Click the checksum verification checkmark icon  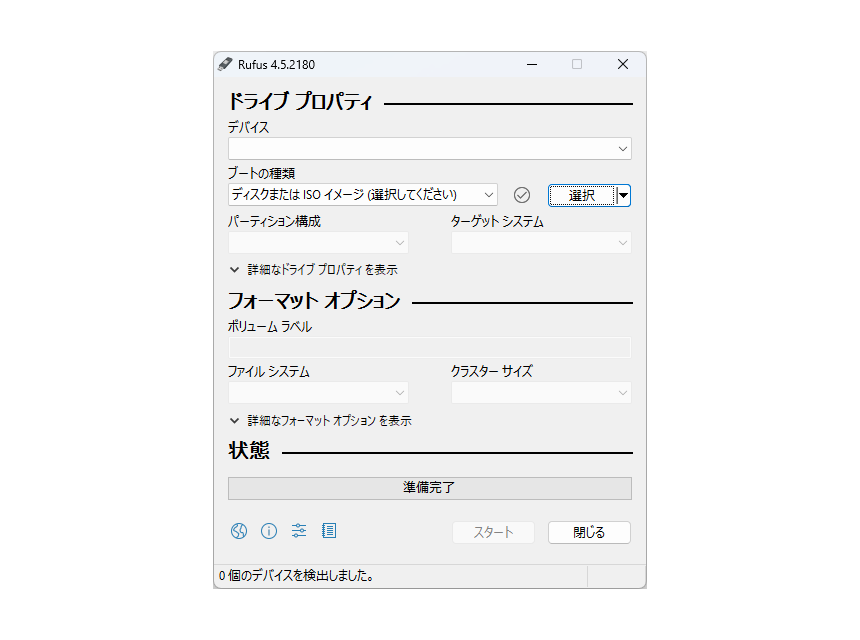521,195
